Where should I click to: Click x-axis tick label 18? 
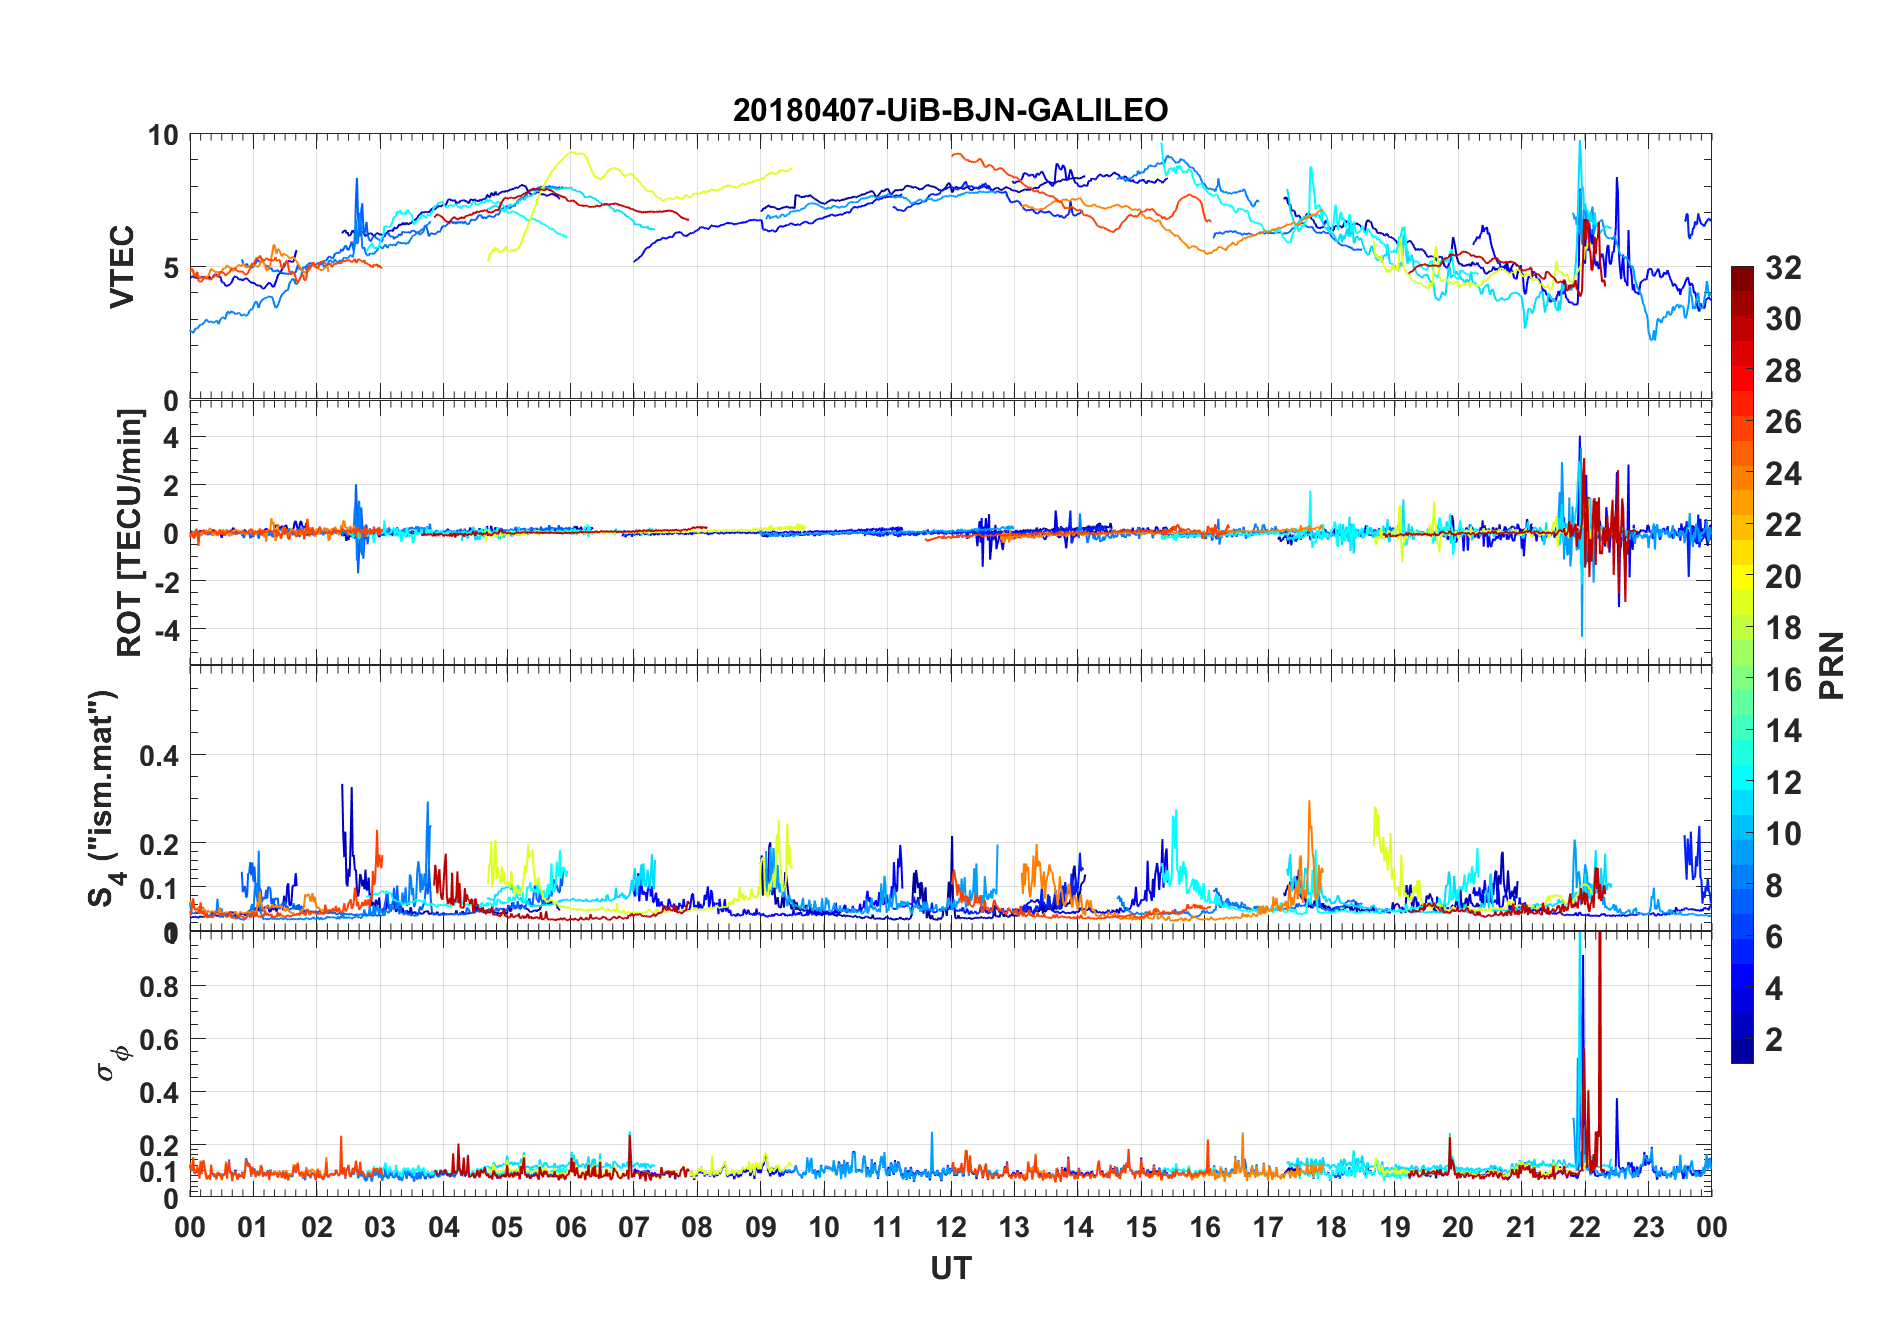point(1331,1227)
